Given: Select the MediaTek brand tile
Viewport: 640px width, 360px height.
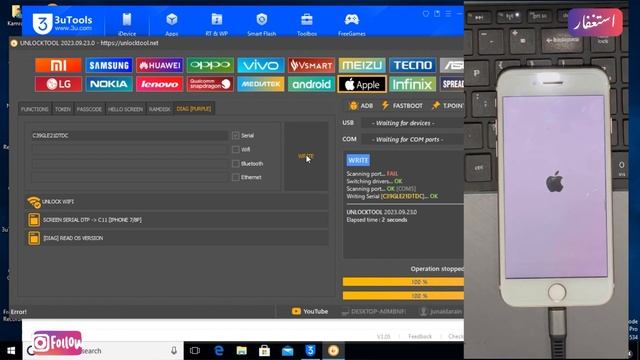Looking at the screenshot, I should 261,84.
